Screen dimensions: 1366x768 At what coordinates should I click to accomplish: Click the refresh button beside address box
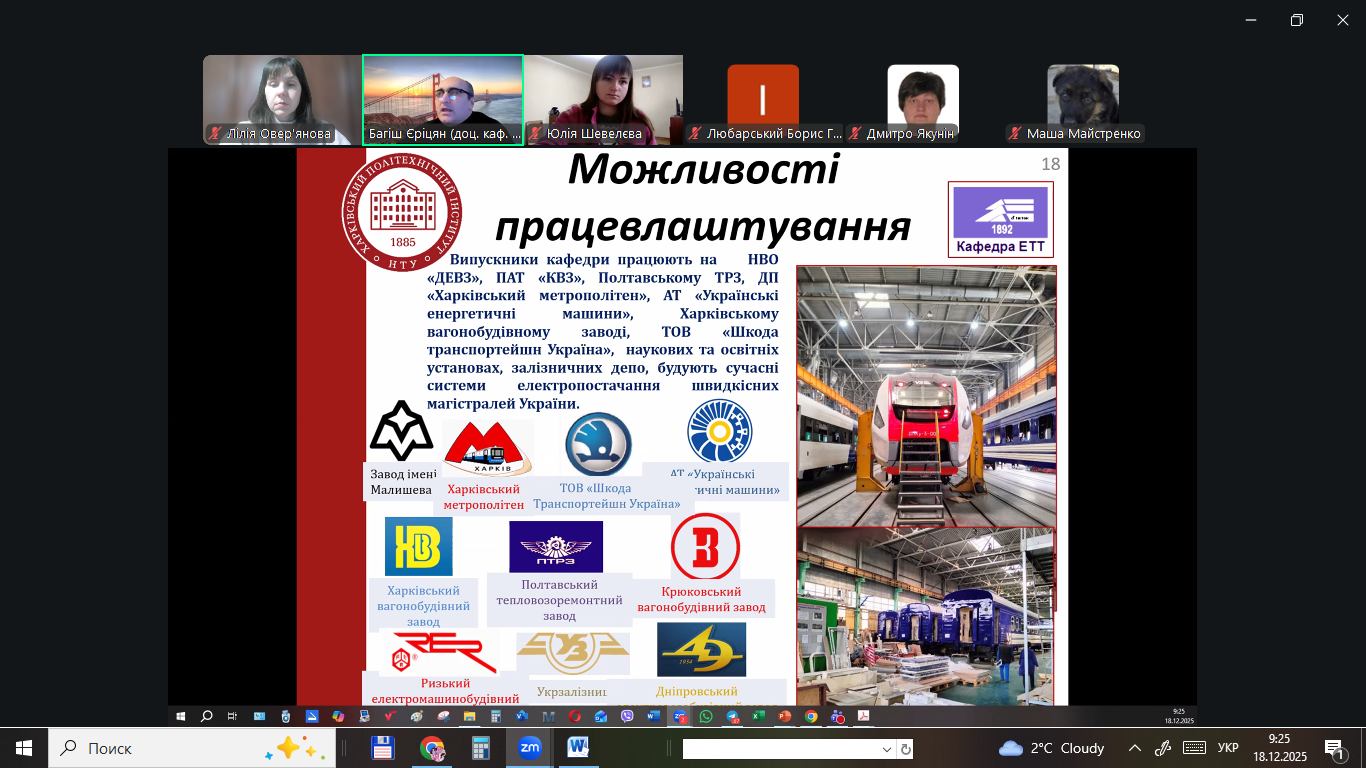[x=905, y=749]
